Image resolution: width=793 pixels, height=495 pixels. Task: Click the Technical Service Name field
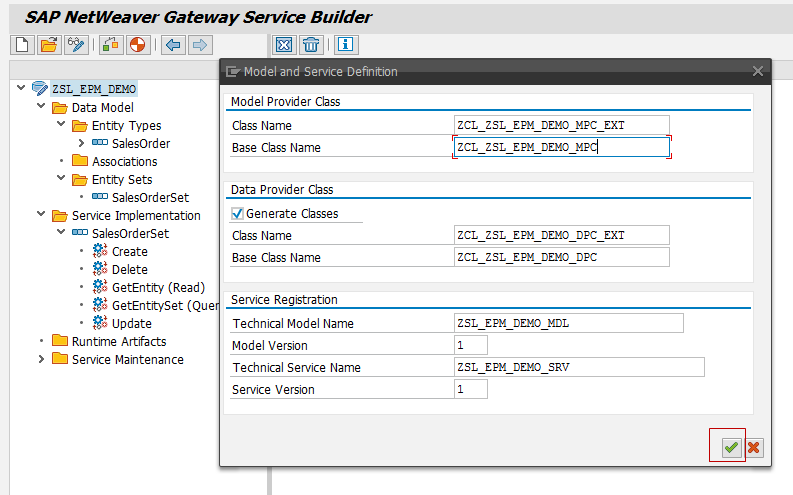(578, 368)
